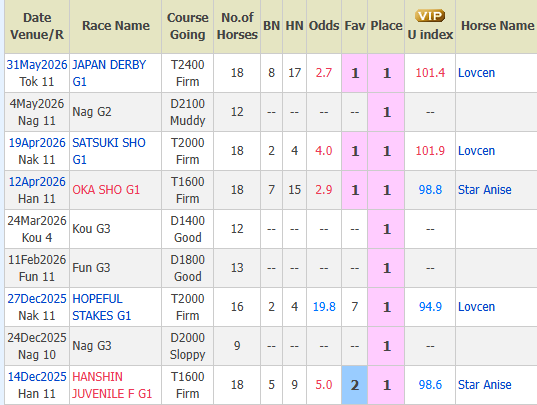Click the 4May2026 Nag 11 date cell
Viewport: 537px width, 405px height.
point(37,112)
